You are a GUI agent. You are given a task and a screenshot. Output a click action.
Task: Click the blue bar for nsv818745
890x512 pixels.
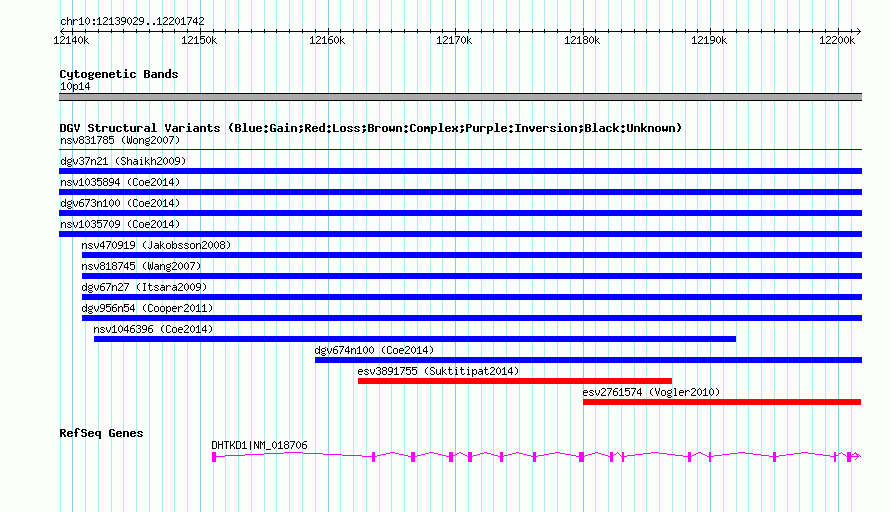tap(472, 276)
